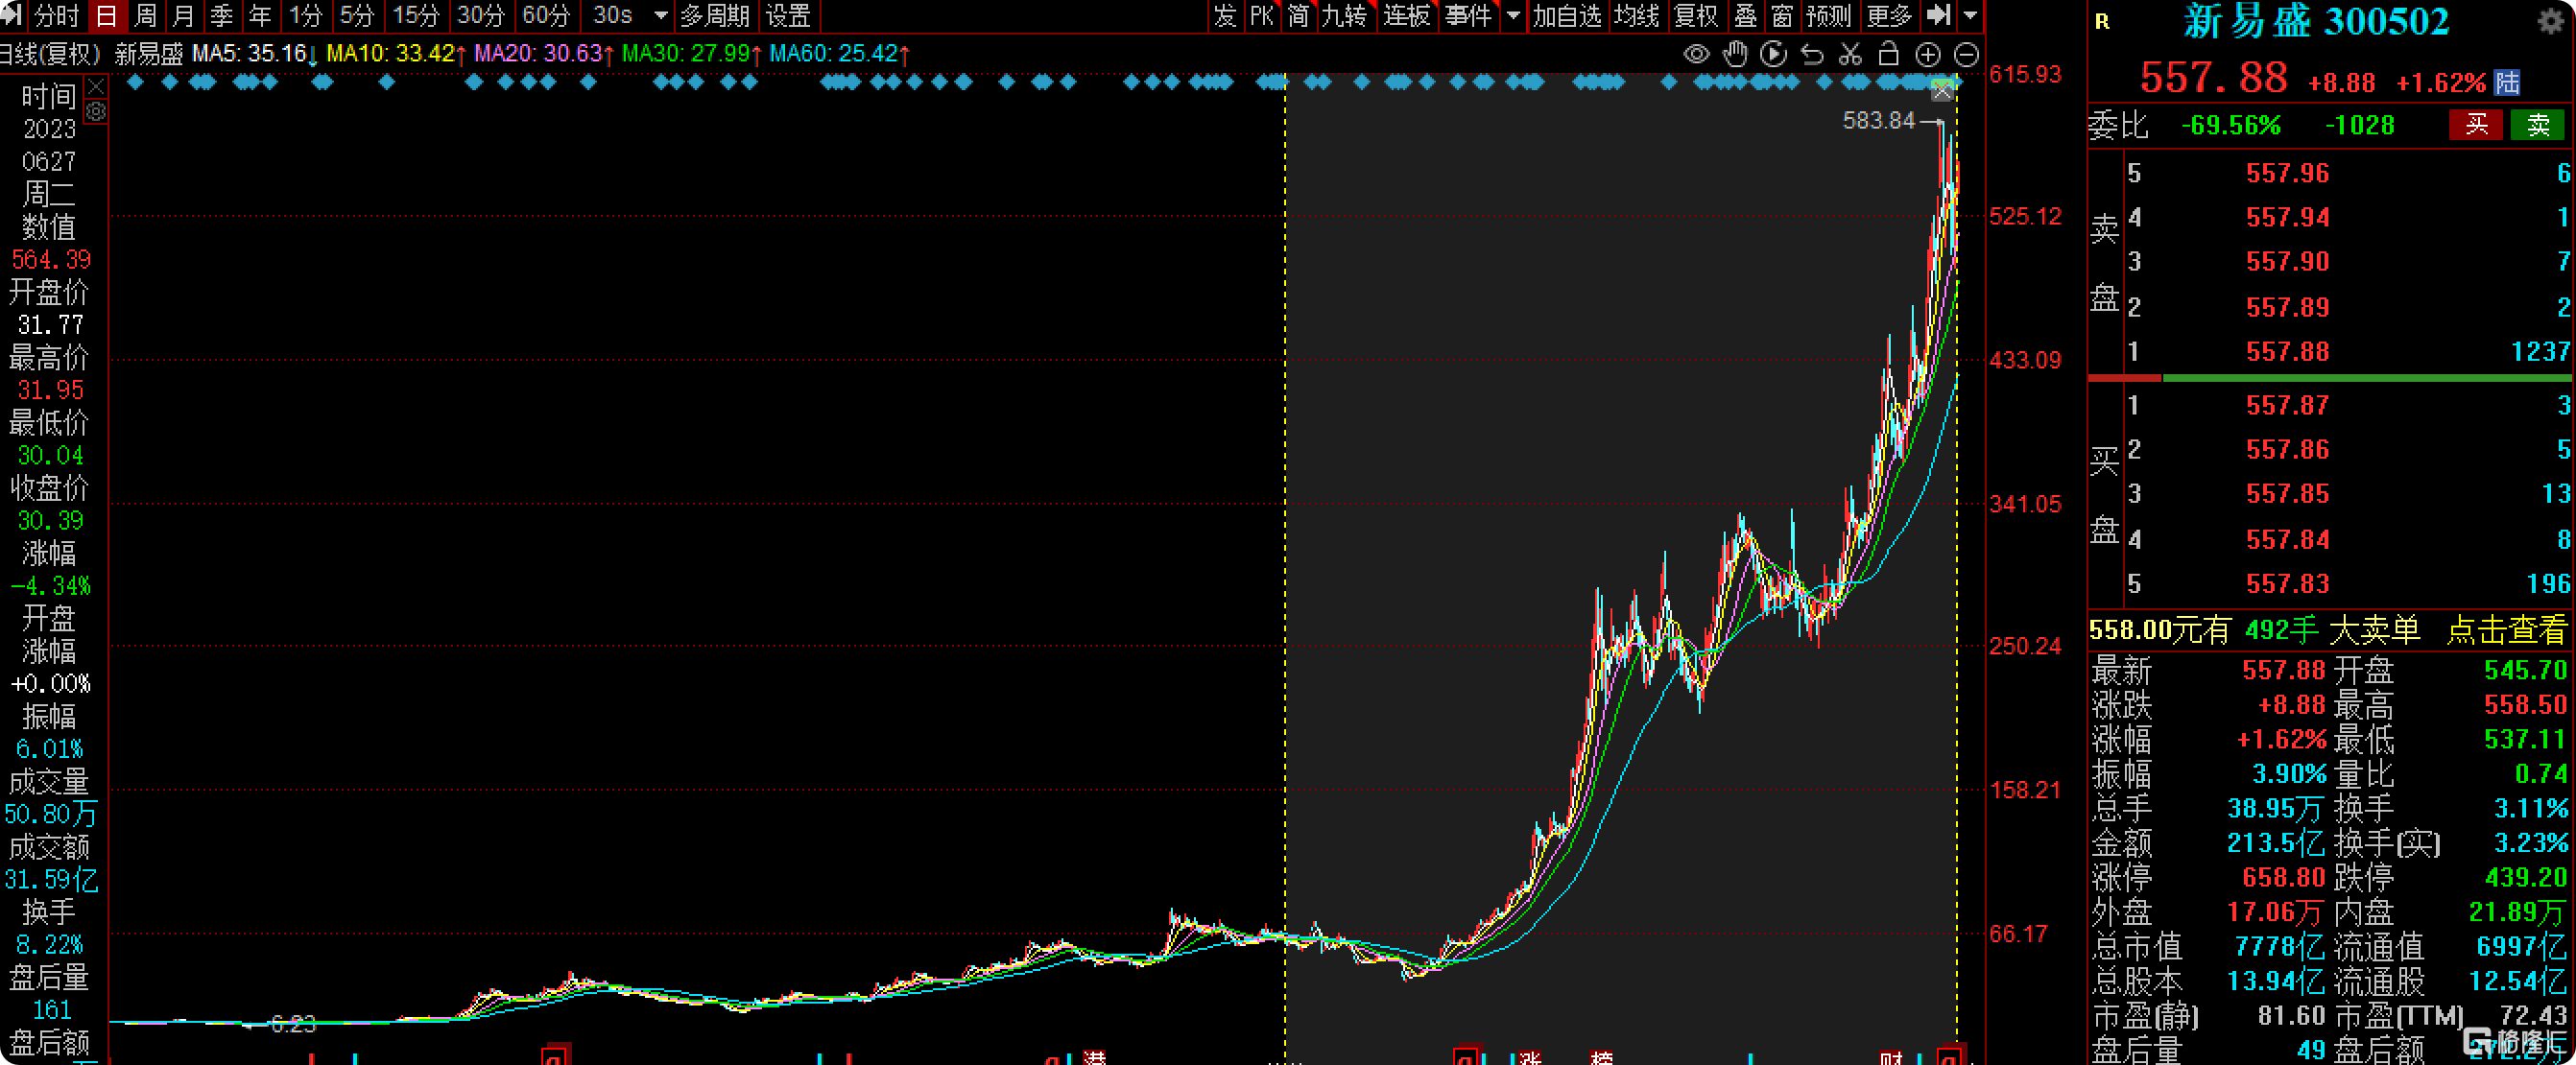
Task: Zoom in with the plus circle icon
Action: click(1928, 55)
